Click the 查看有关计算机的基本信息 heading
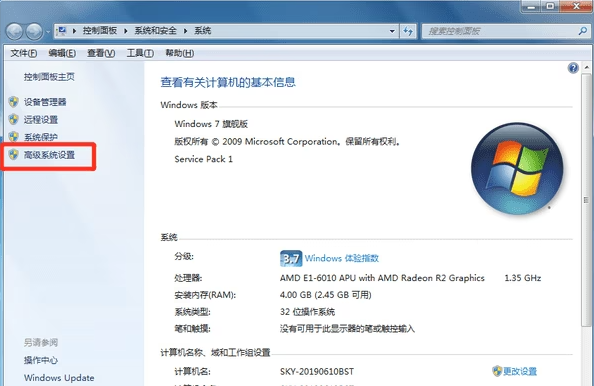This screenshot has height=386, width=594. [228, 82]
